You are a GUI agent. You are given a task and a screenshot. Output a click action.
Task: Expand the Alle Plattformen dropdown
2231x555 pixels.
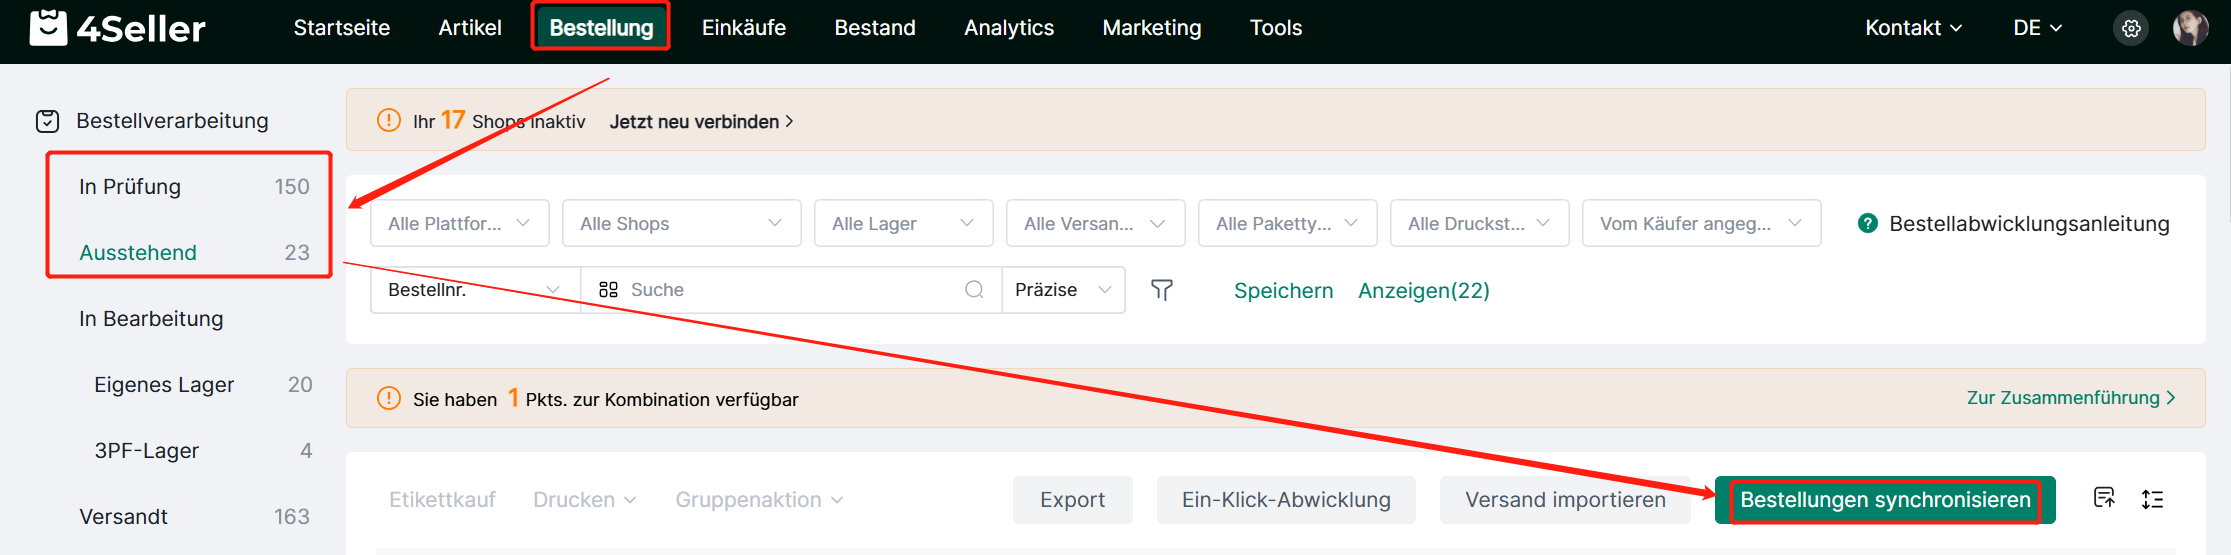pyautogui.click(x=459, y=223)
